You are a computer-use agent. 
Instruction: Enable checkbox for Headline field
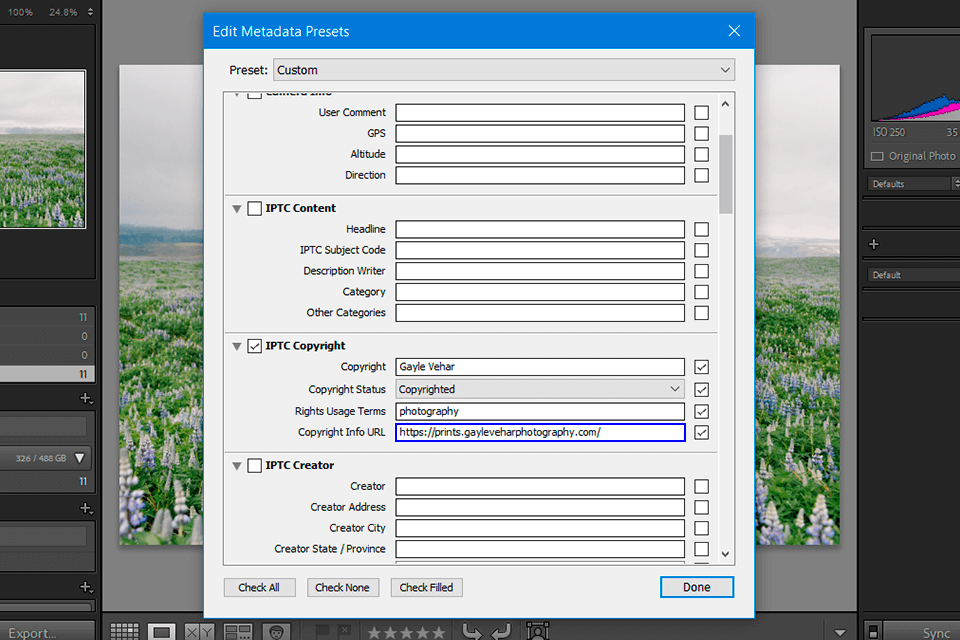tap(702, 230)
